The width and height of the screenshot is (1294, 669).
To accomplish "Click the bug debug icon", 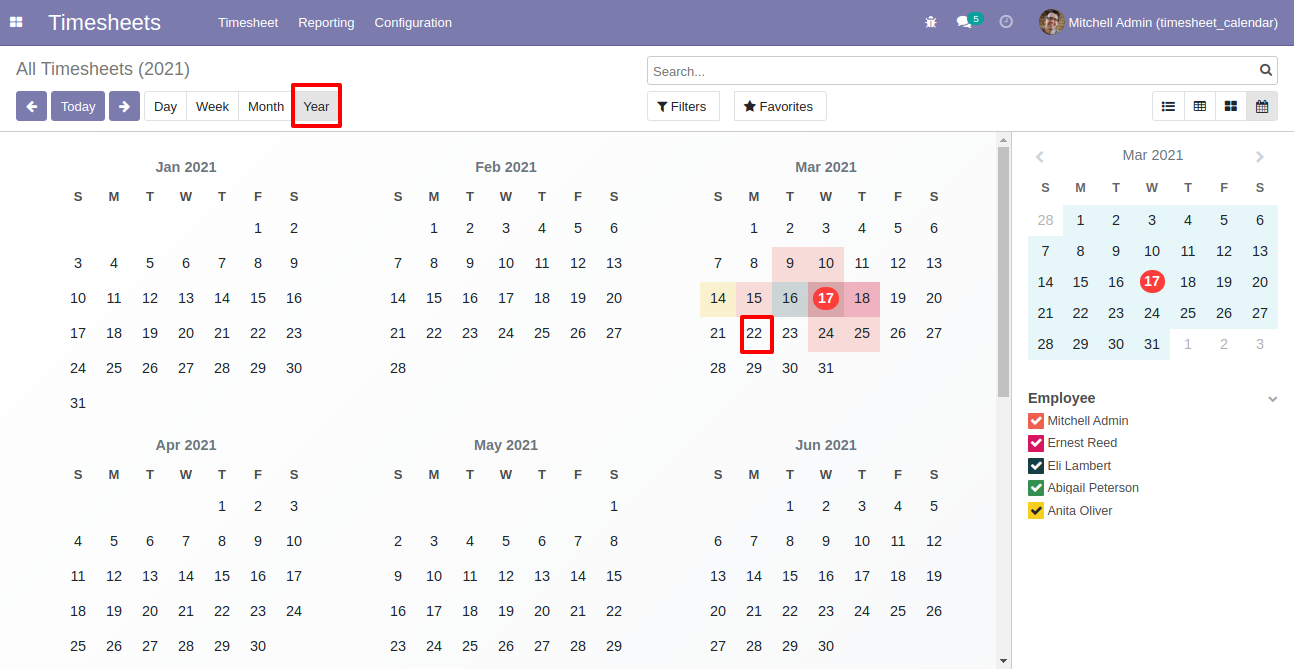I will pyautogui.click(x=931, y=22).
